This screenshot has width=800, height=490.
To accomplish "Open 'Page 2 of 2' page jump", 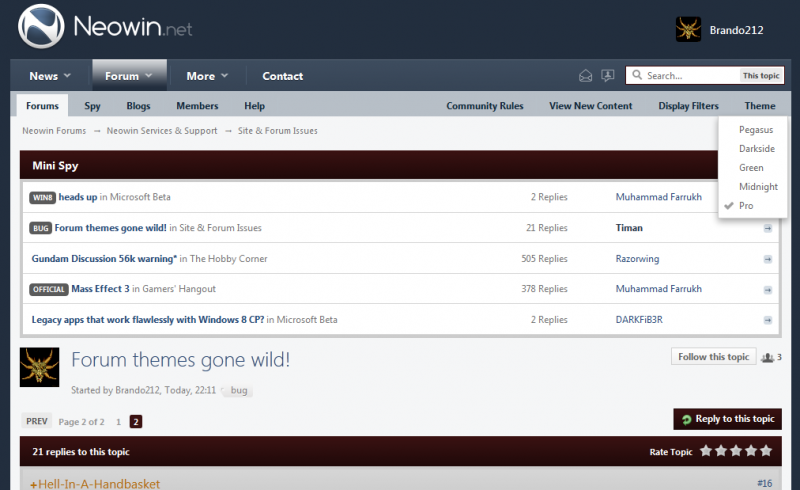I will (x=81, y=422).
